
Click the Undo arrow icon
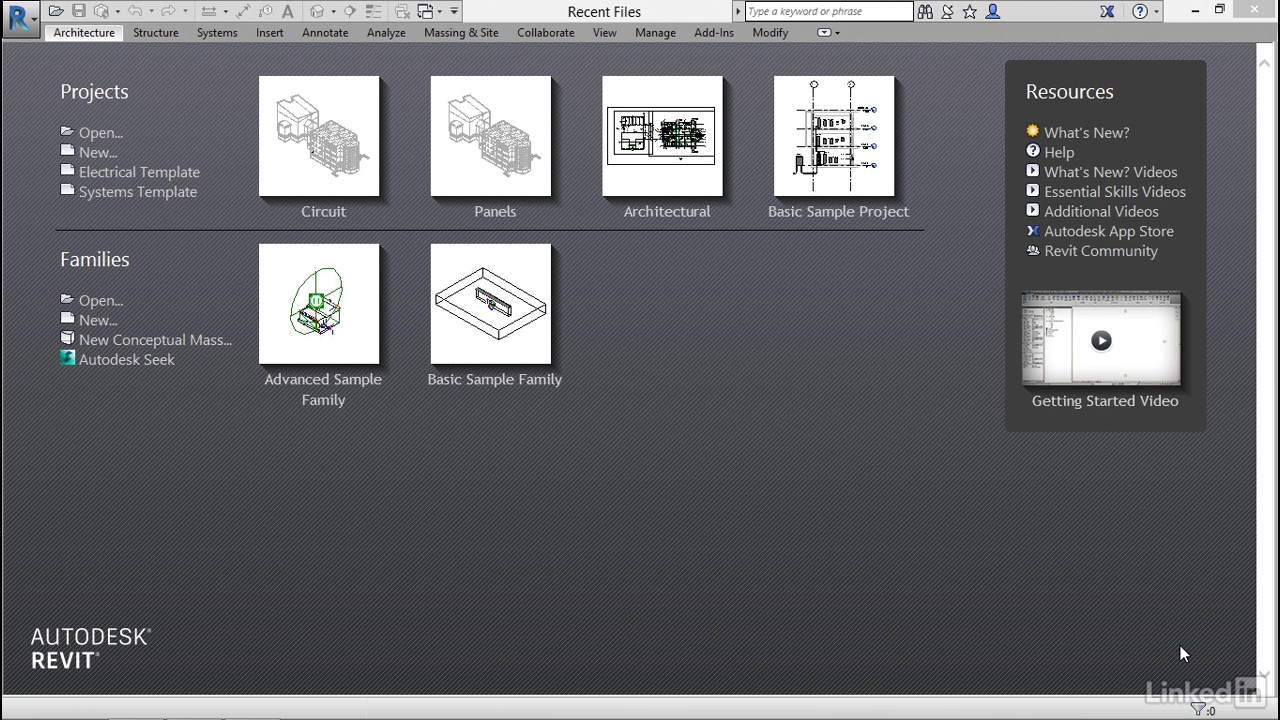pos(135,11)
